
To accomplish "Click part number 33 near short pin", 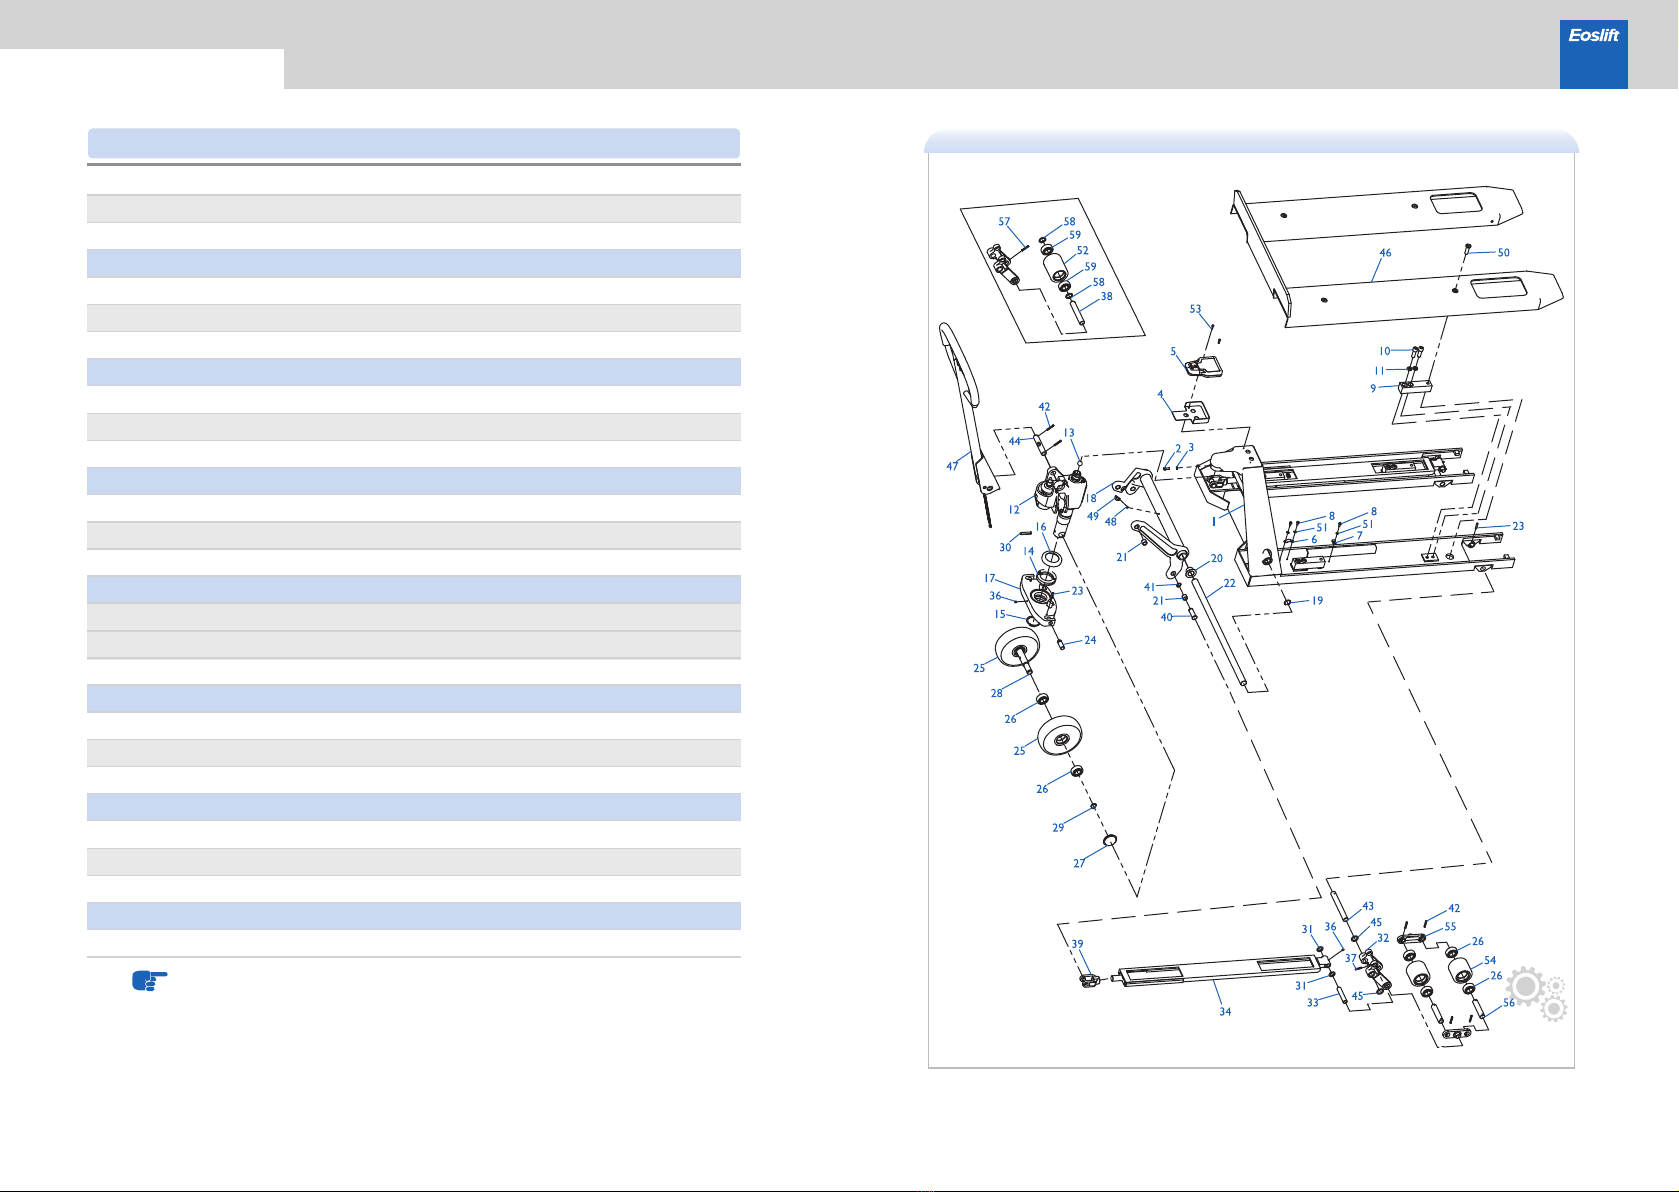I will coord(1312,1002).
